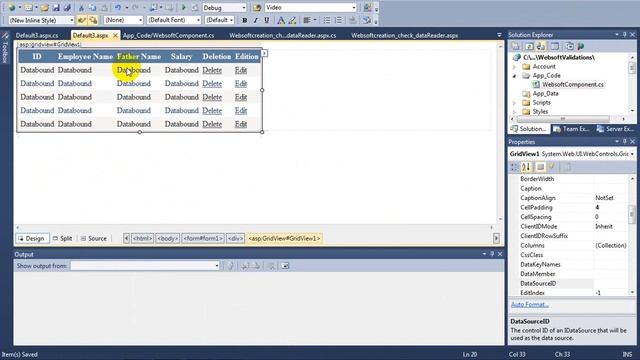Select <form#form1> breadcrumb tag
The width and height of the screenshot is (640, 360).
tap(203, 238)
